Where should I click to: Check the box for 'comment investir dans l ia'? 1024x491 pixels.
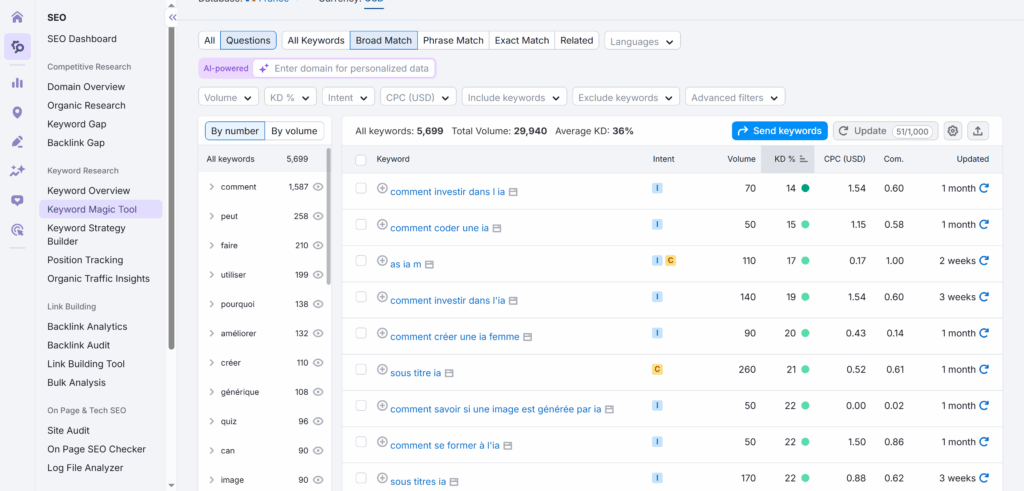361,188
